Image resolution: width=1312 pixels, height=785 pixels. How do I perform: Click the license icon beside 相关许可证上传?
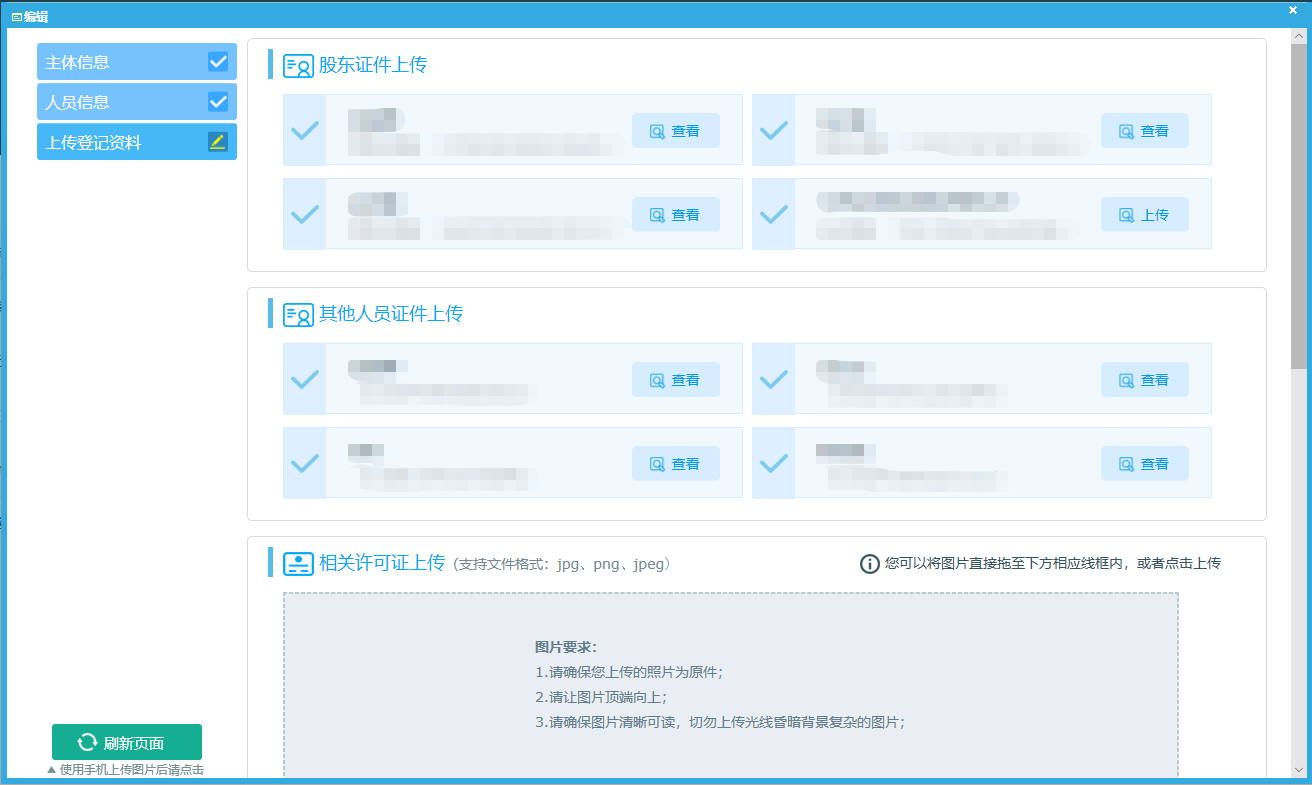point(298,564)
